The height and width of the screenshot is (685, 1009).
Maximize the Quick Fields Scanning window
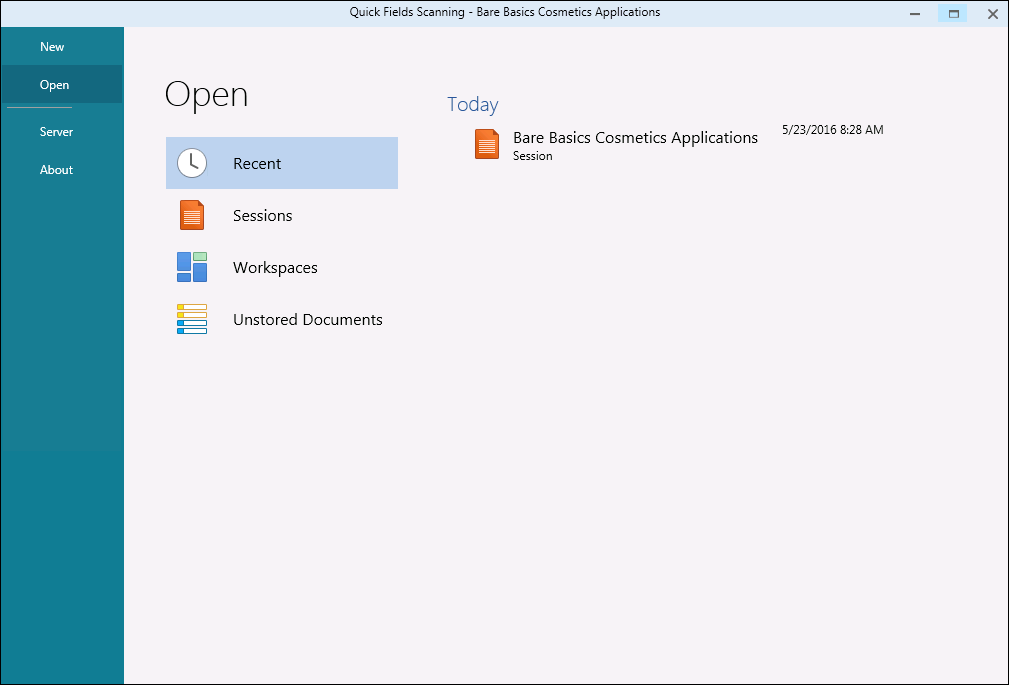coord(953,14)
